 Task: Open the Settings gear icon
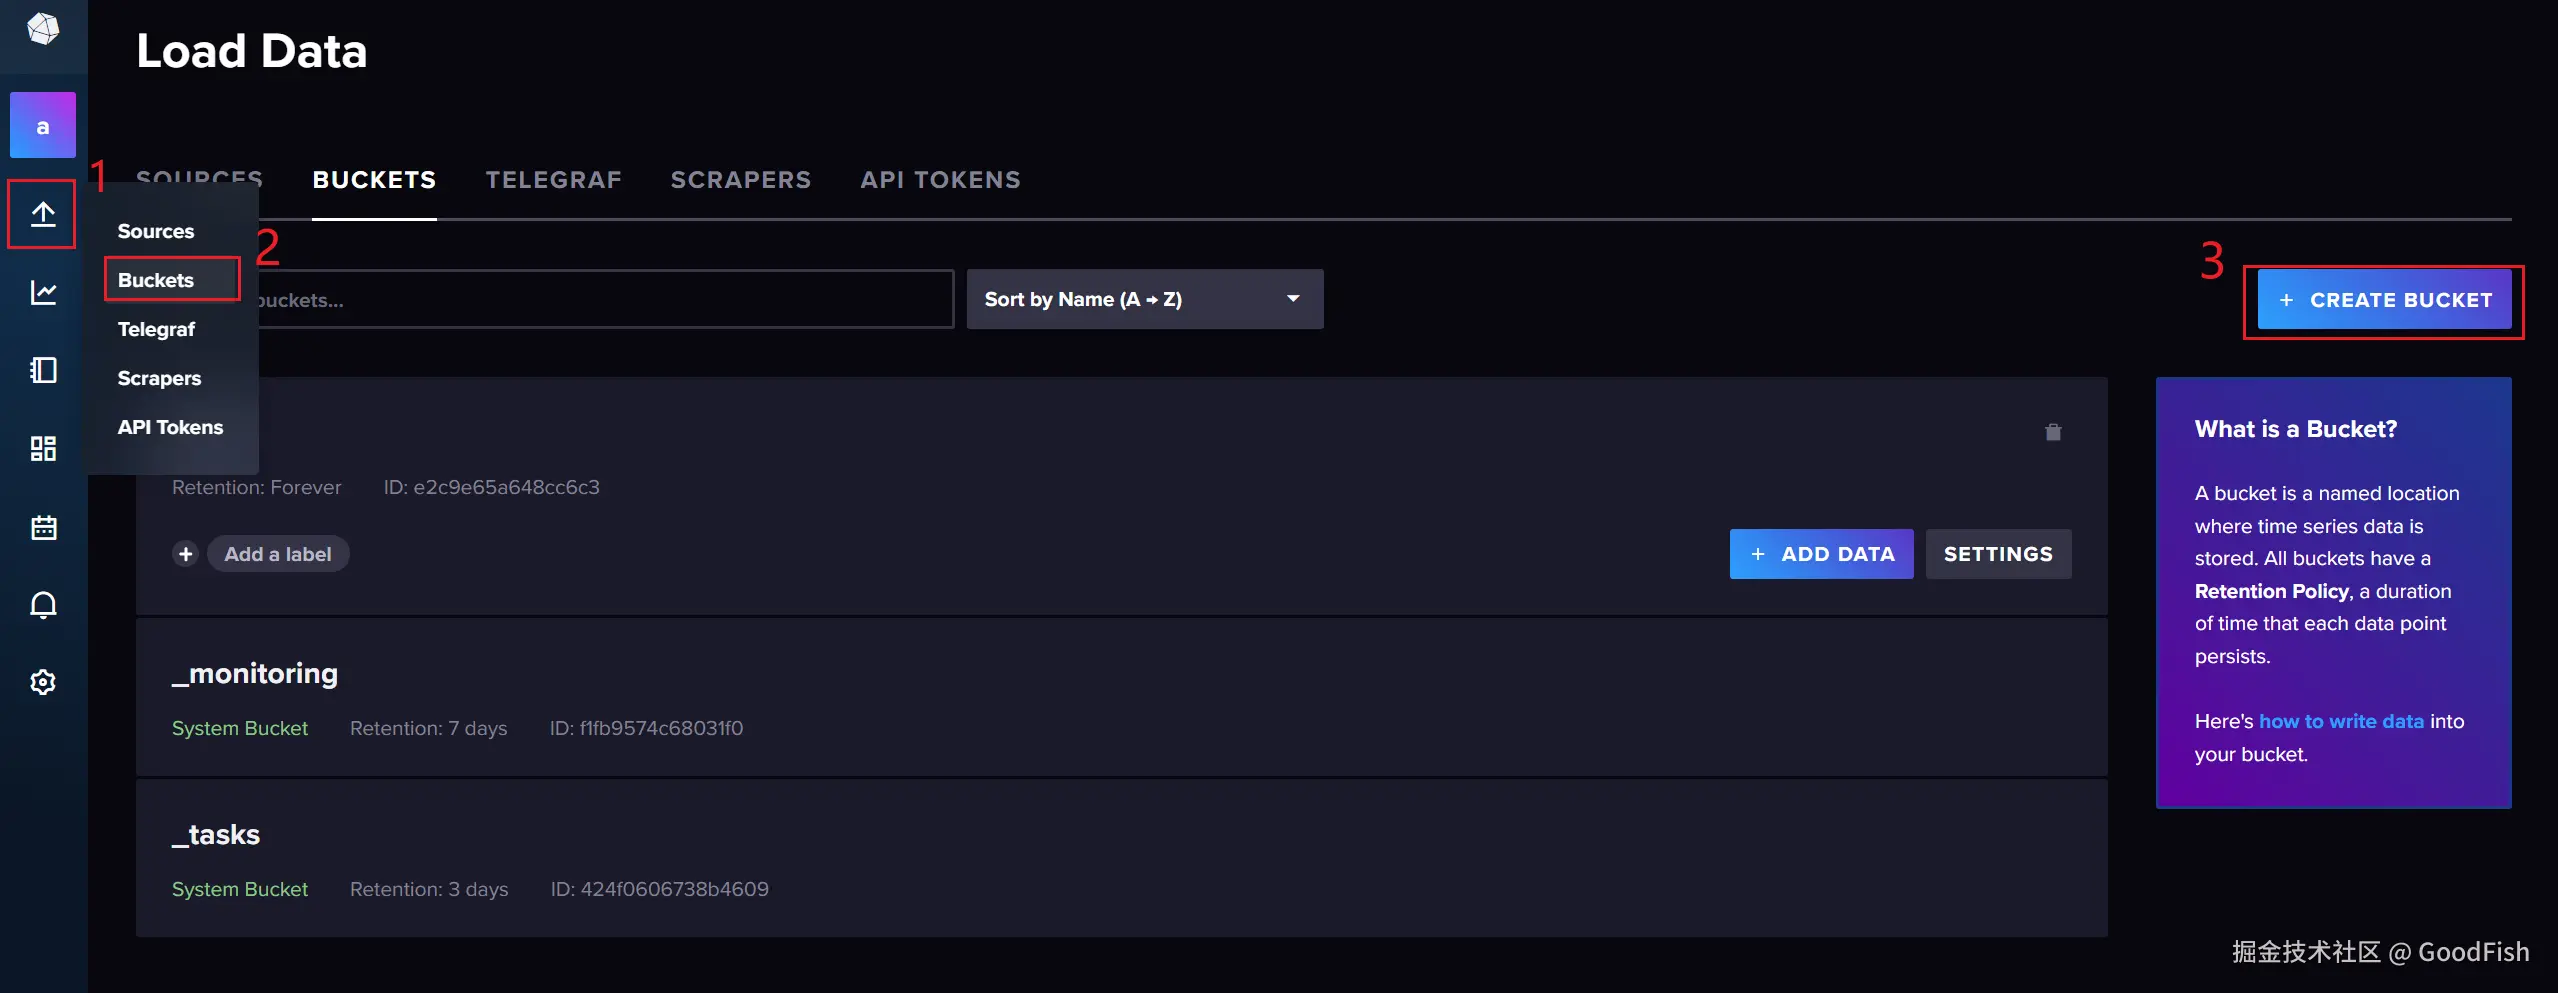[43, 683]
